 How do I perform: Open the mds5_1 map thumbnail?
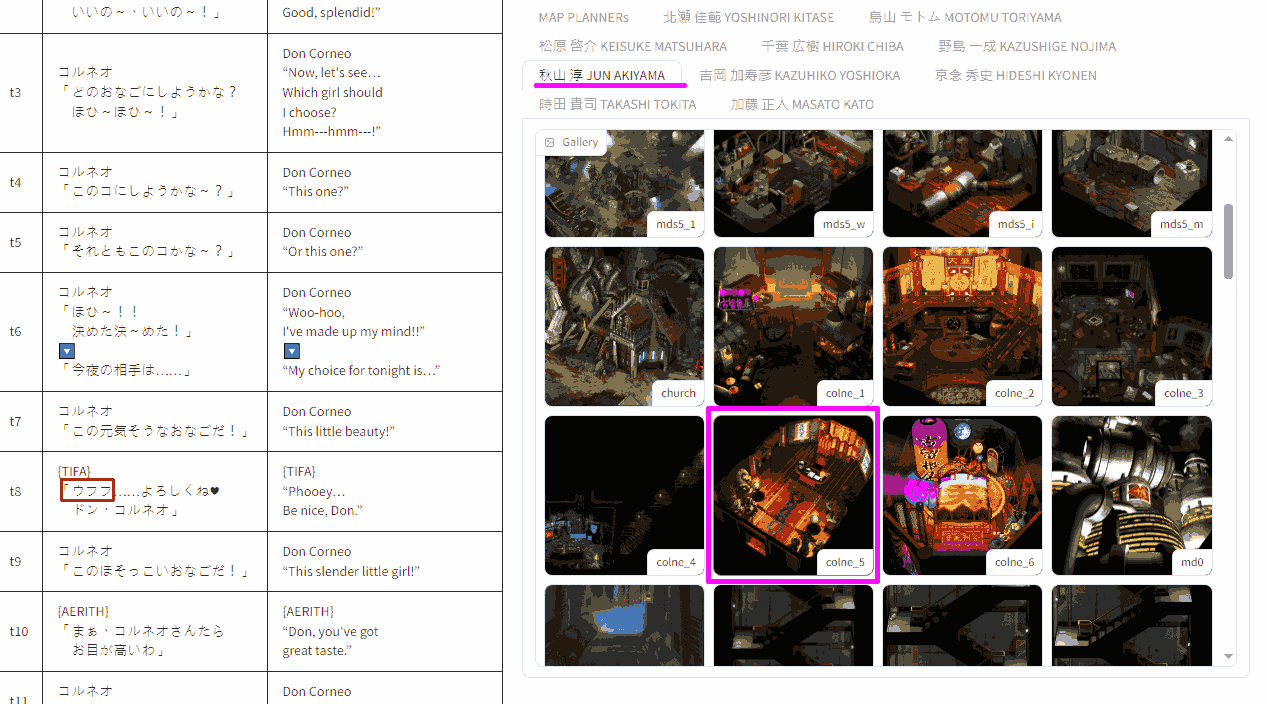[624, 183]
